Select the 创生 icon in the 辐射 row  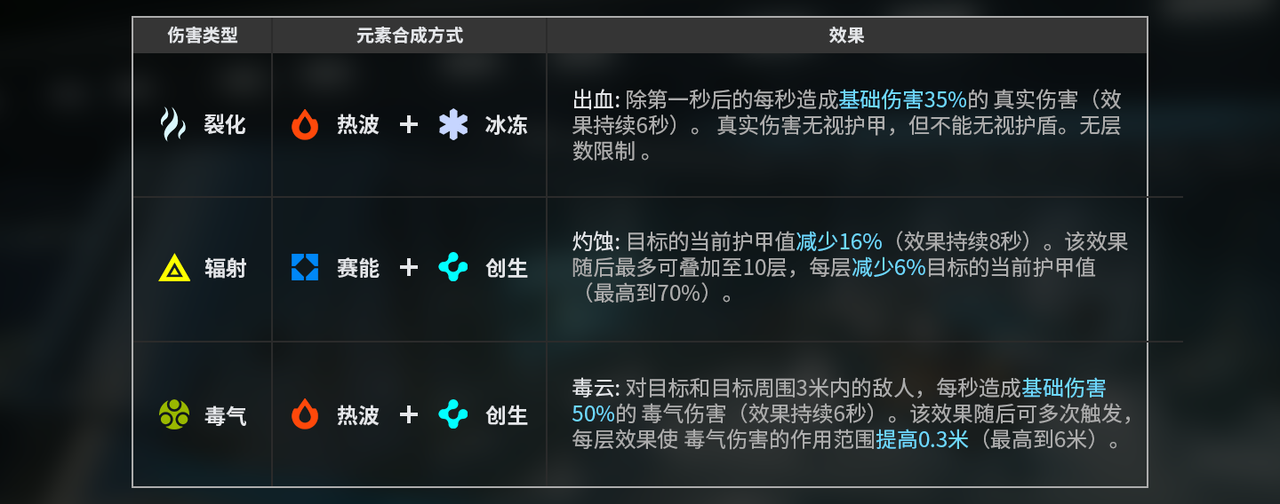[453, 268]
